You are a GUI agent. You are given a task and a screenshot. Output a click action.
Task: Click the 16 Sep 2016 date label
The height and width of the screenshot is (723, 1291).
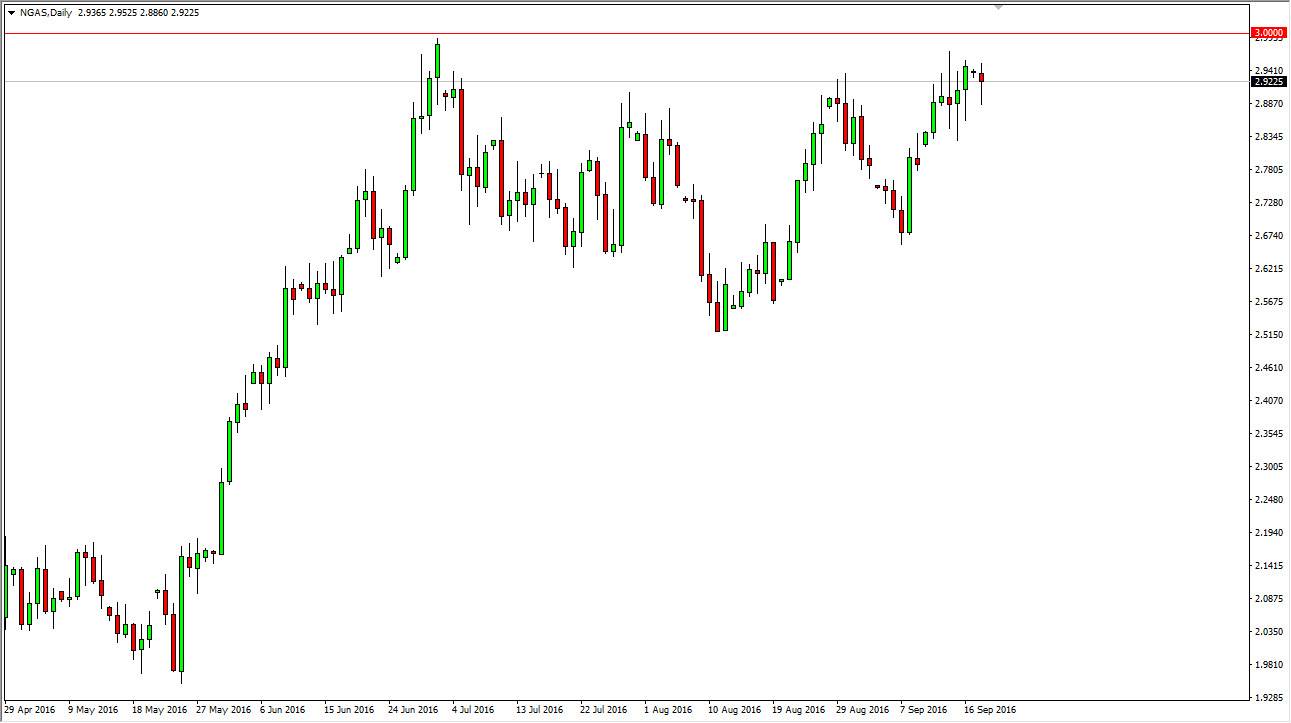pos(990,710)
